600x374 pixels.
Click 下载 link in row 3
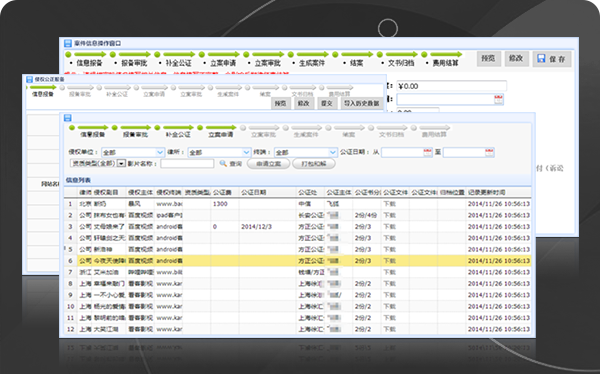pyautogui.click(x=390, y=227)
